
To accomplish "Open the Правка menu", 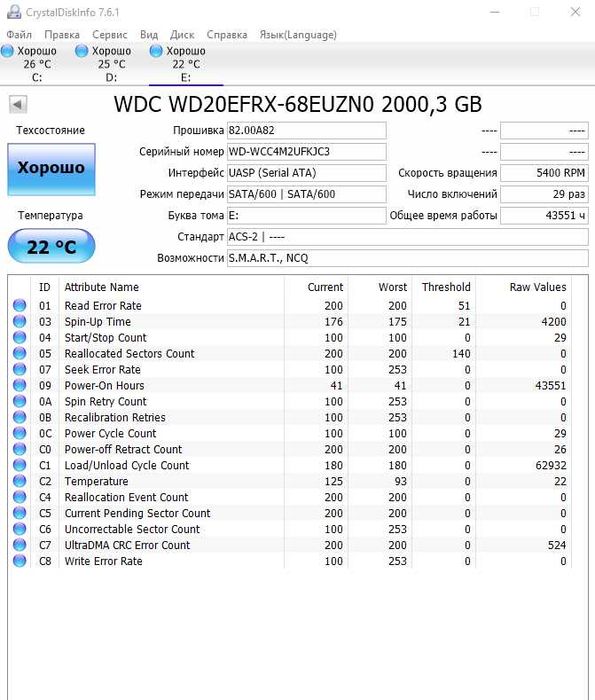I will click(62, 35).
